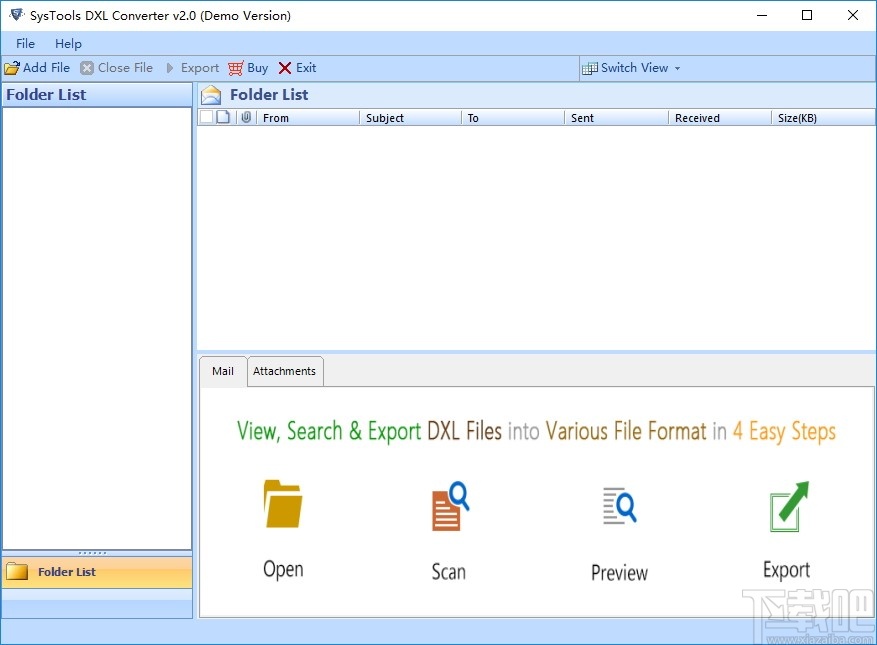Click the Open folder icon
877x645 pixels.
[283, 503]
